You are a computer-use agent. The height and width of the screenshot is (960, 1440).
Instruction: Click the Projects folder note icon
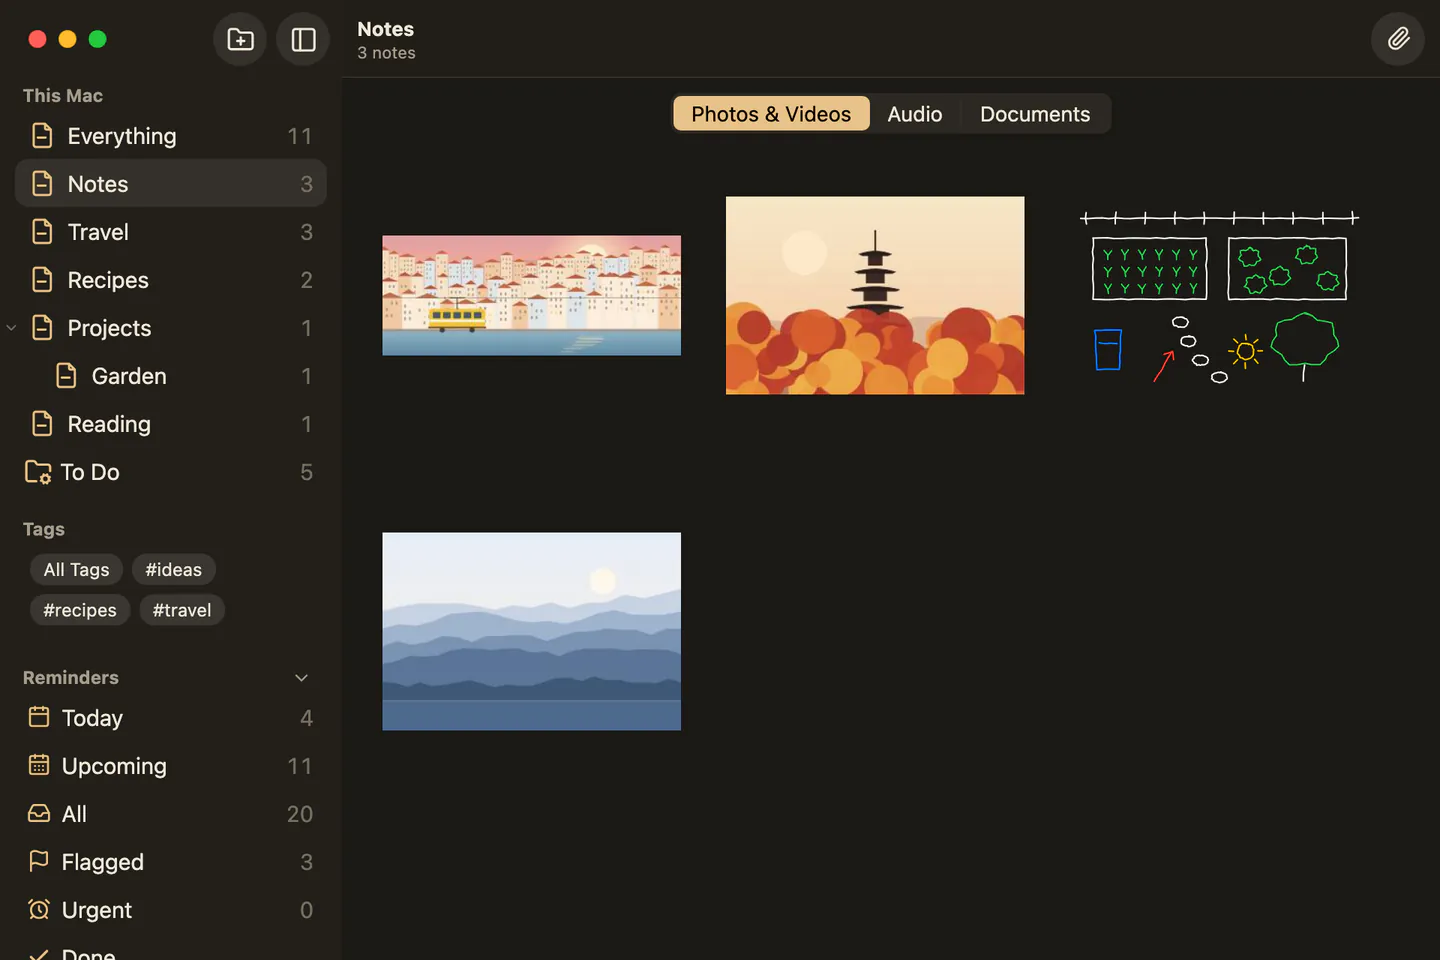pyautogui.click(x=42, y=328)
